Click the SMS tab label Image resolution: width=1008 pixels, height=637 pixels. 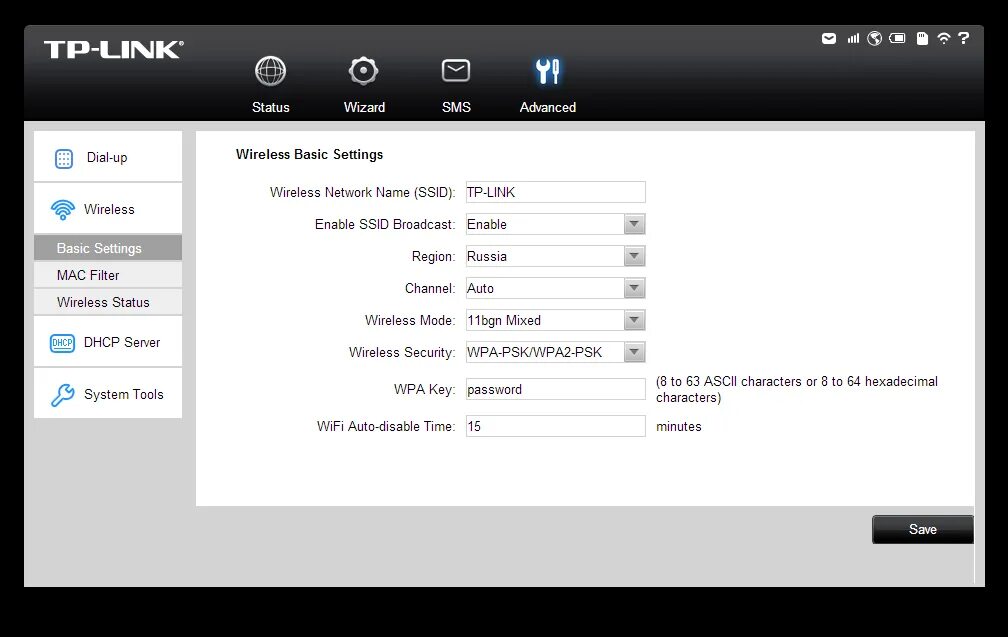[456, 107]
